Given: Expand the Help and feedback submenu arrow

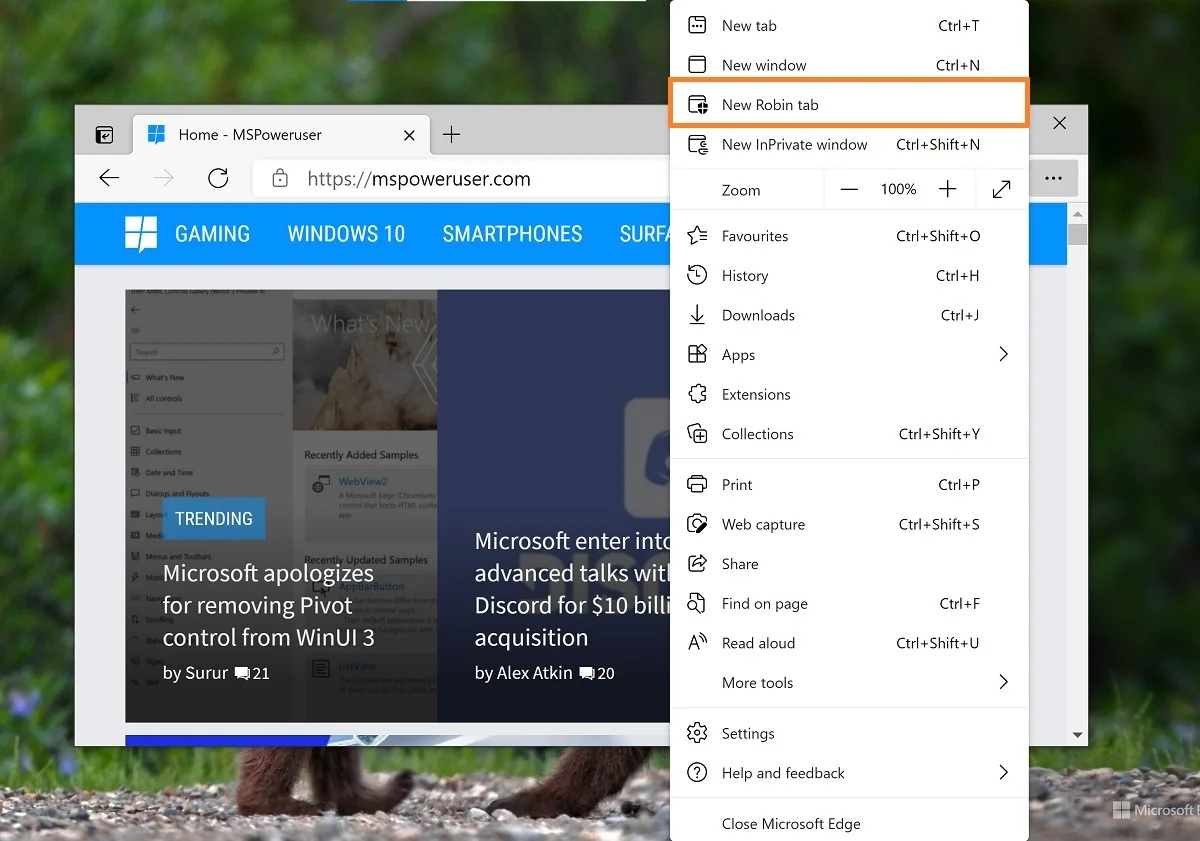Looking at the screenshot, I should (x=1004, y=772).
